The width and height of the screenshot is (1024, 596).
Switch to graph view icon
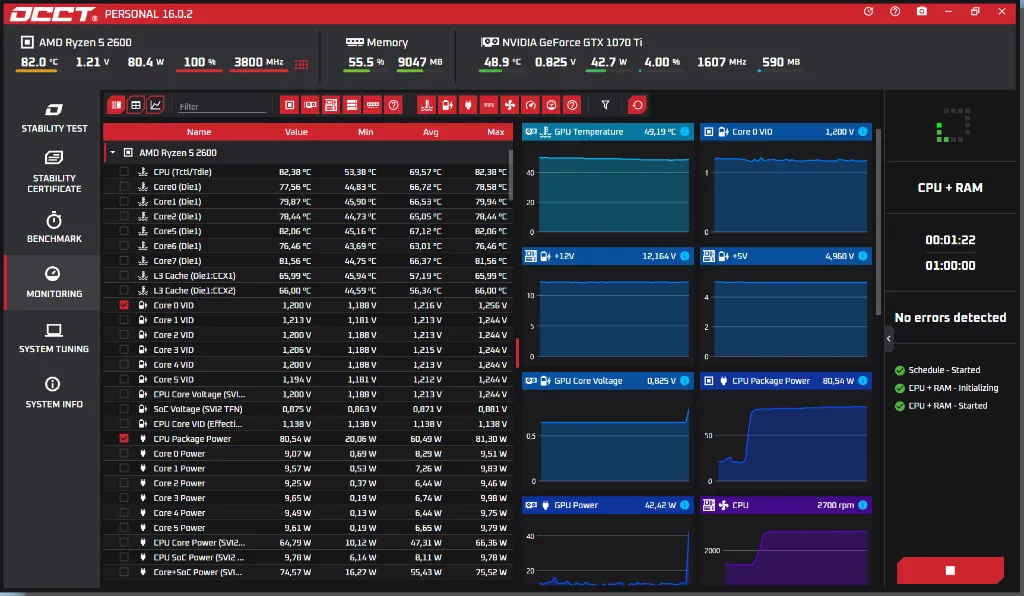point(155,105)
